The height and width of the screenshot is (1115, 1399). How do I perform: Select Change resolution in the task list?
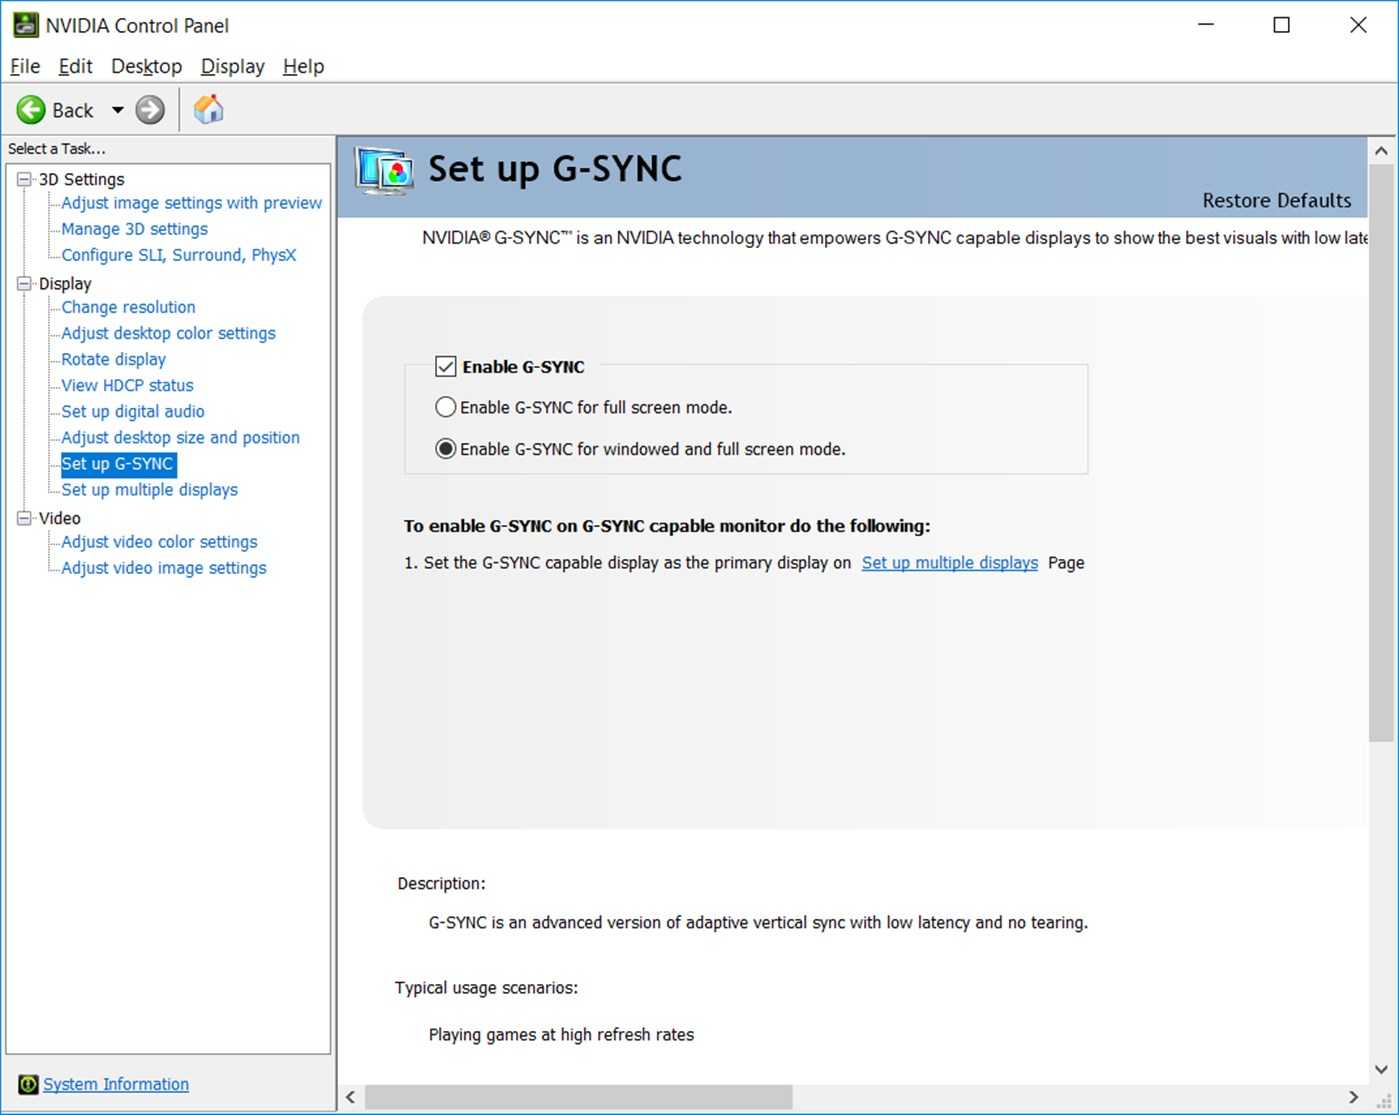[x=127, y=307]
